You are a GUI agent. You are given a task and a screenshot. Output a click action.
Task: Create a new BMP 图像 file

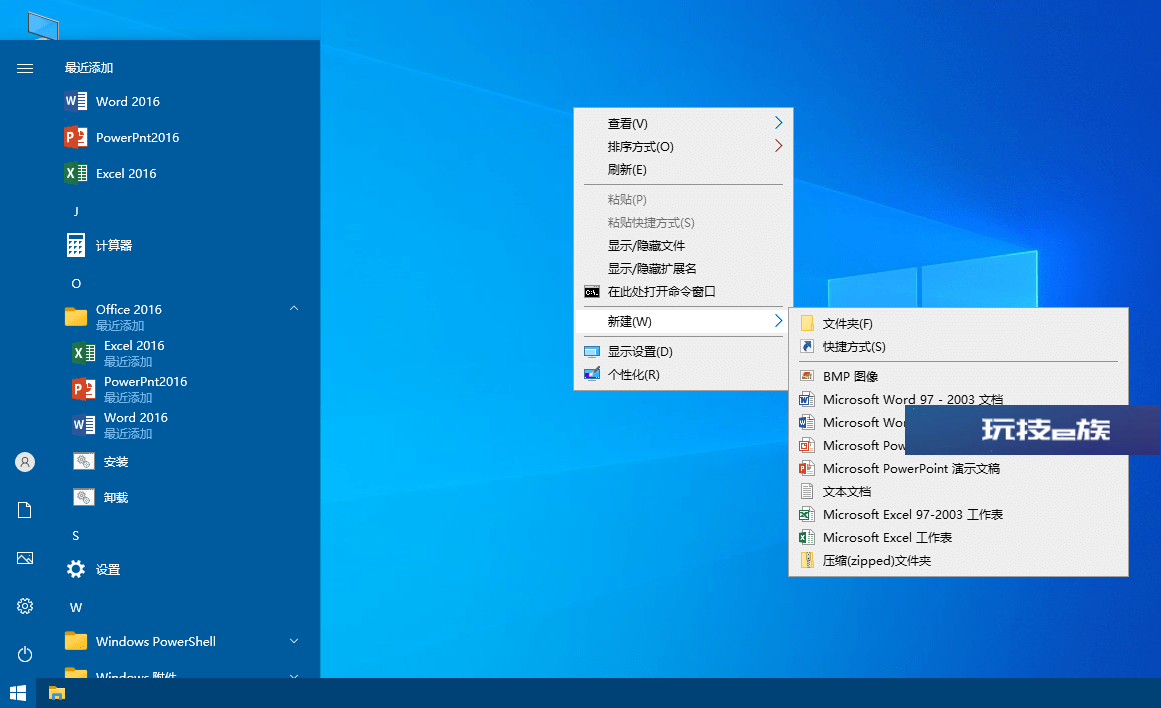(x=958, y=376)
